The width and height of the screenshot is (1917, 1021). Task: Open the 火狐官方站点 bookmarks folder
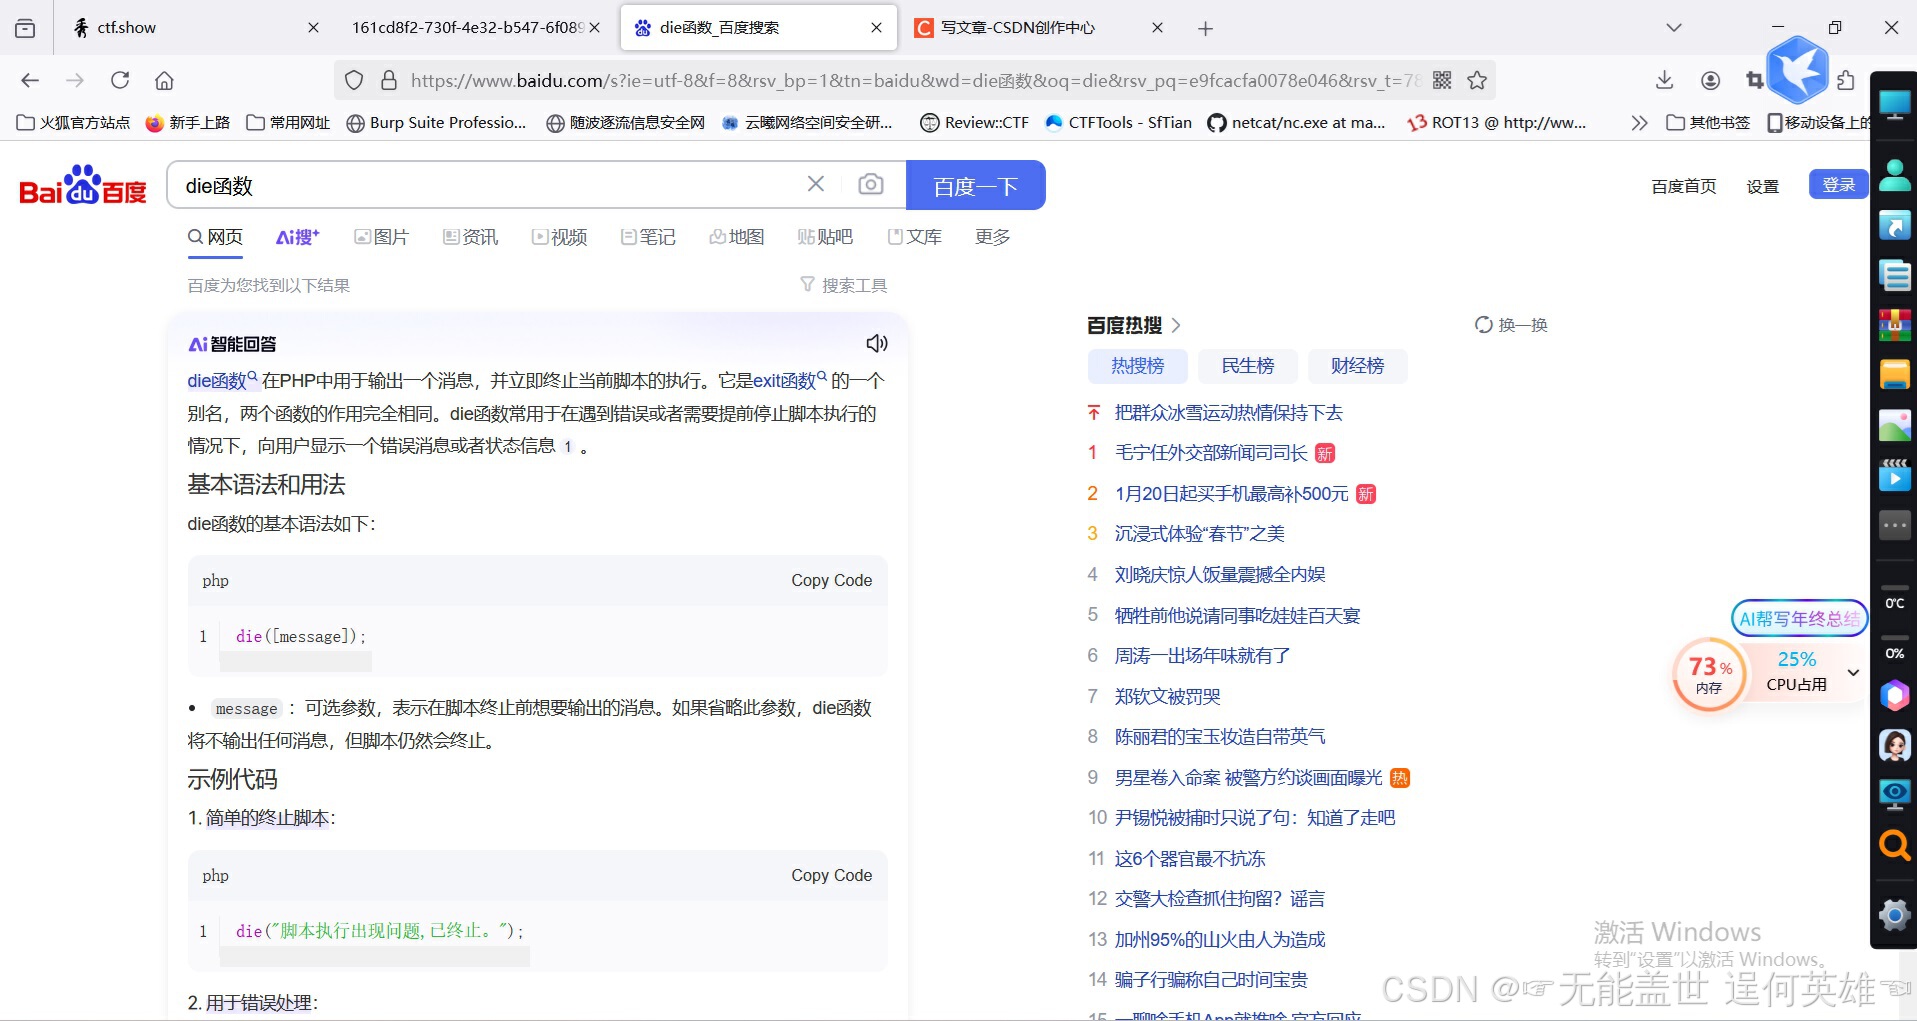[x=74, y=122]
